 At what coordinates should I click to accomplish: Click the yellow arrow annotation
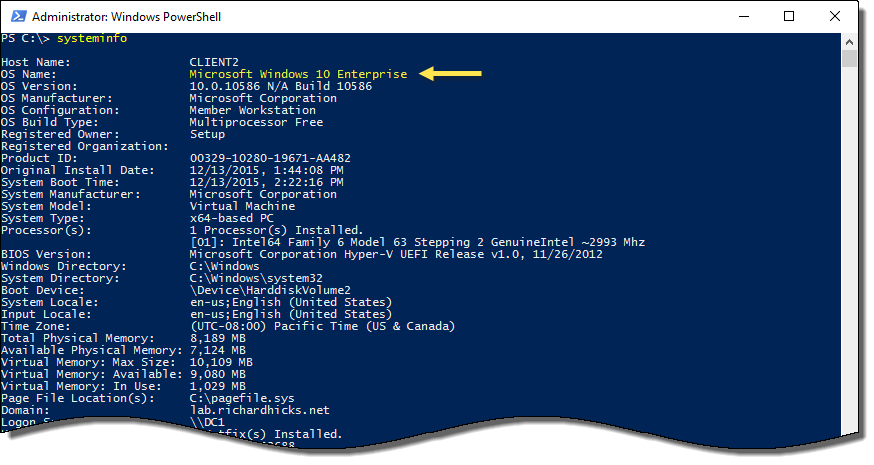tap(451, 73)
